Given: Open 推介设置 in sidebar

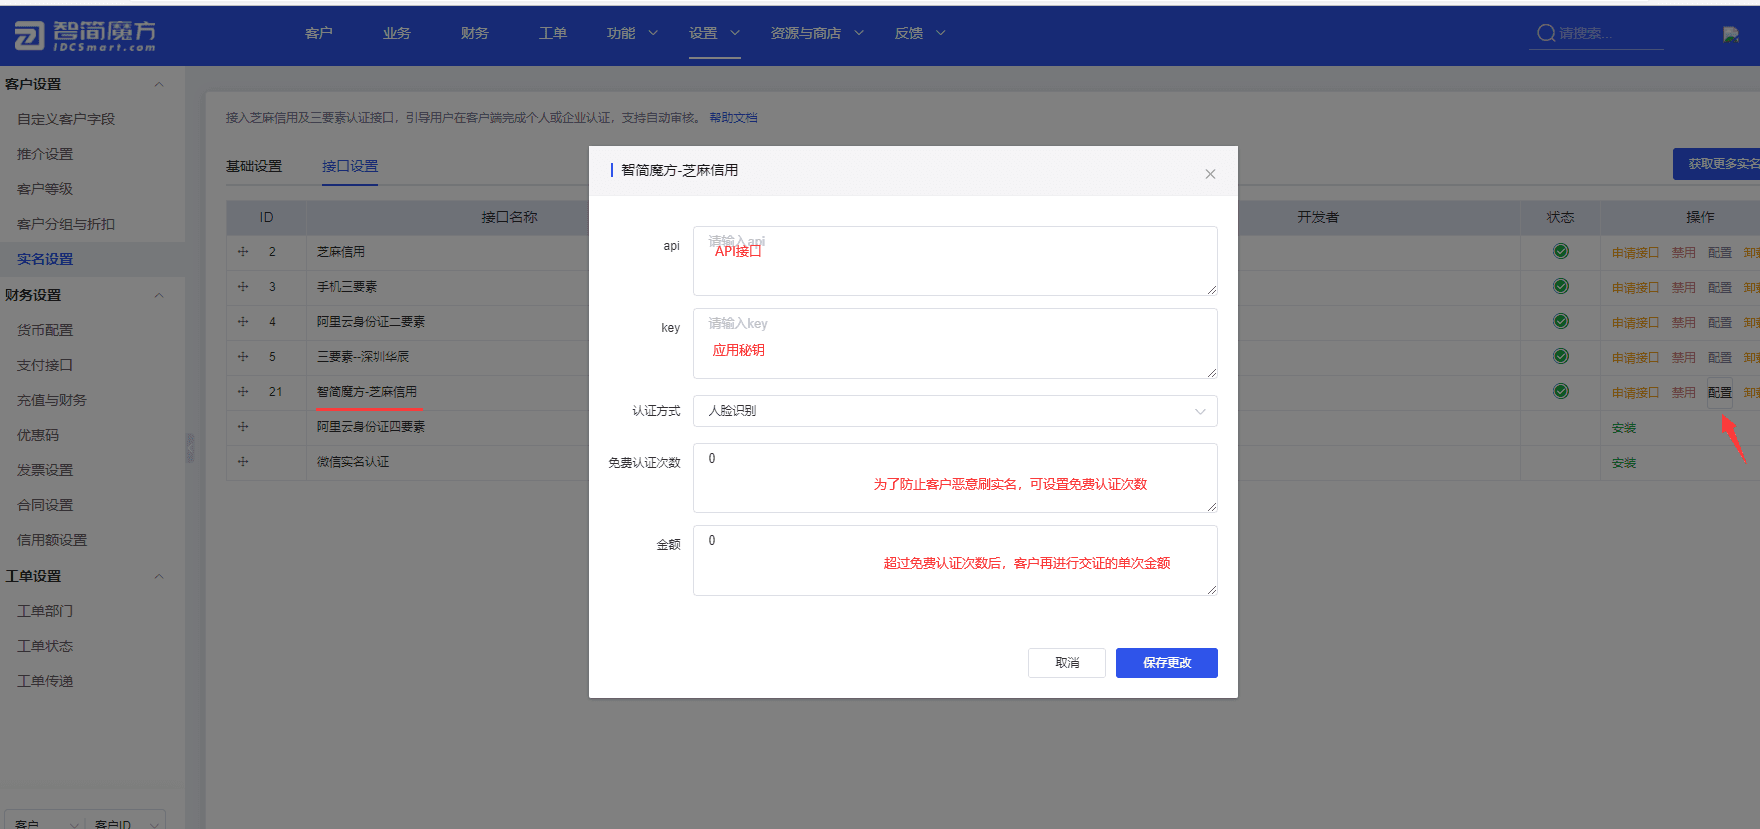Looking at the screenshot, I should pyautogui.click(x=45, y=154).
